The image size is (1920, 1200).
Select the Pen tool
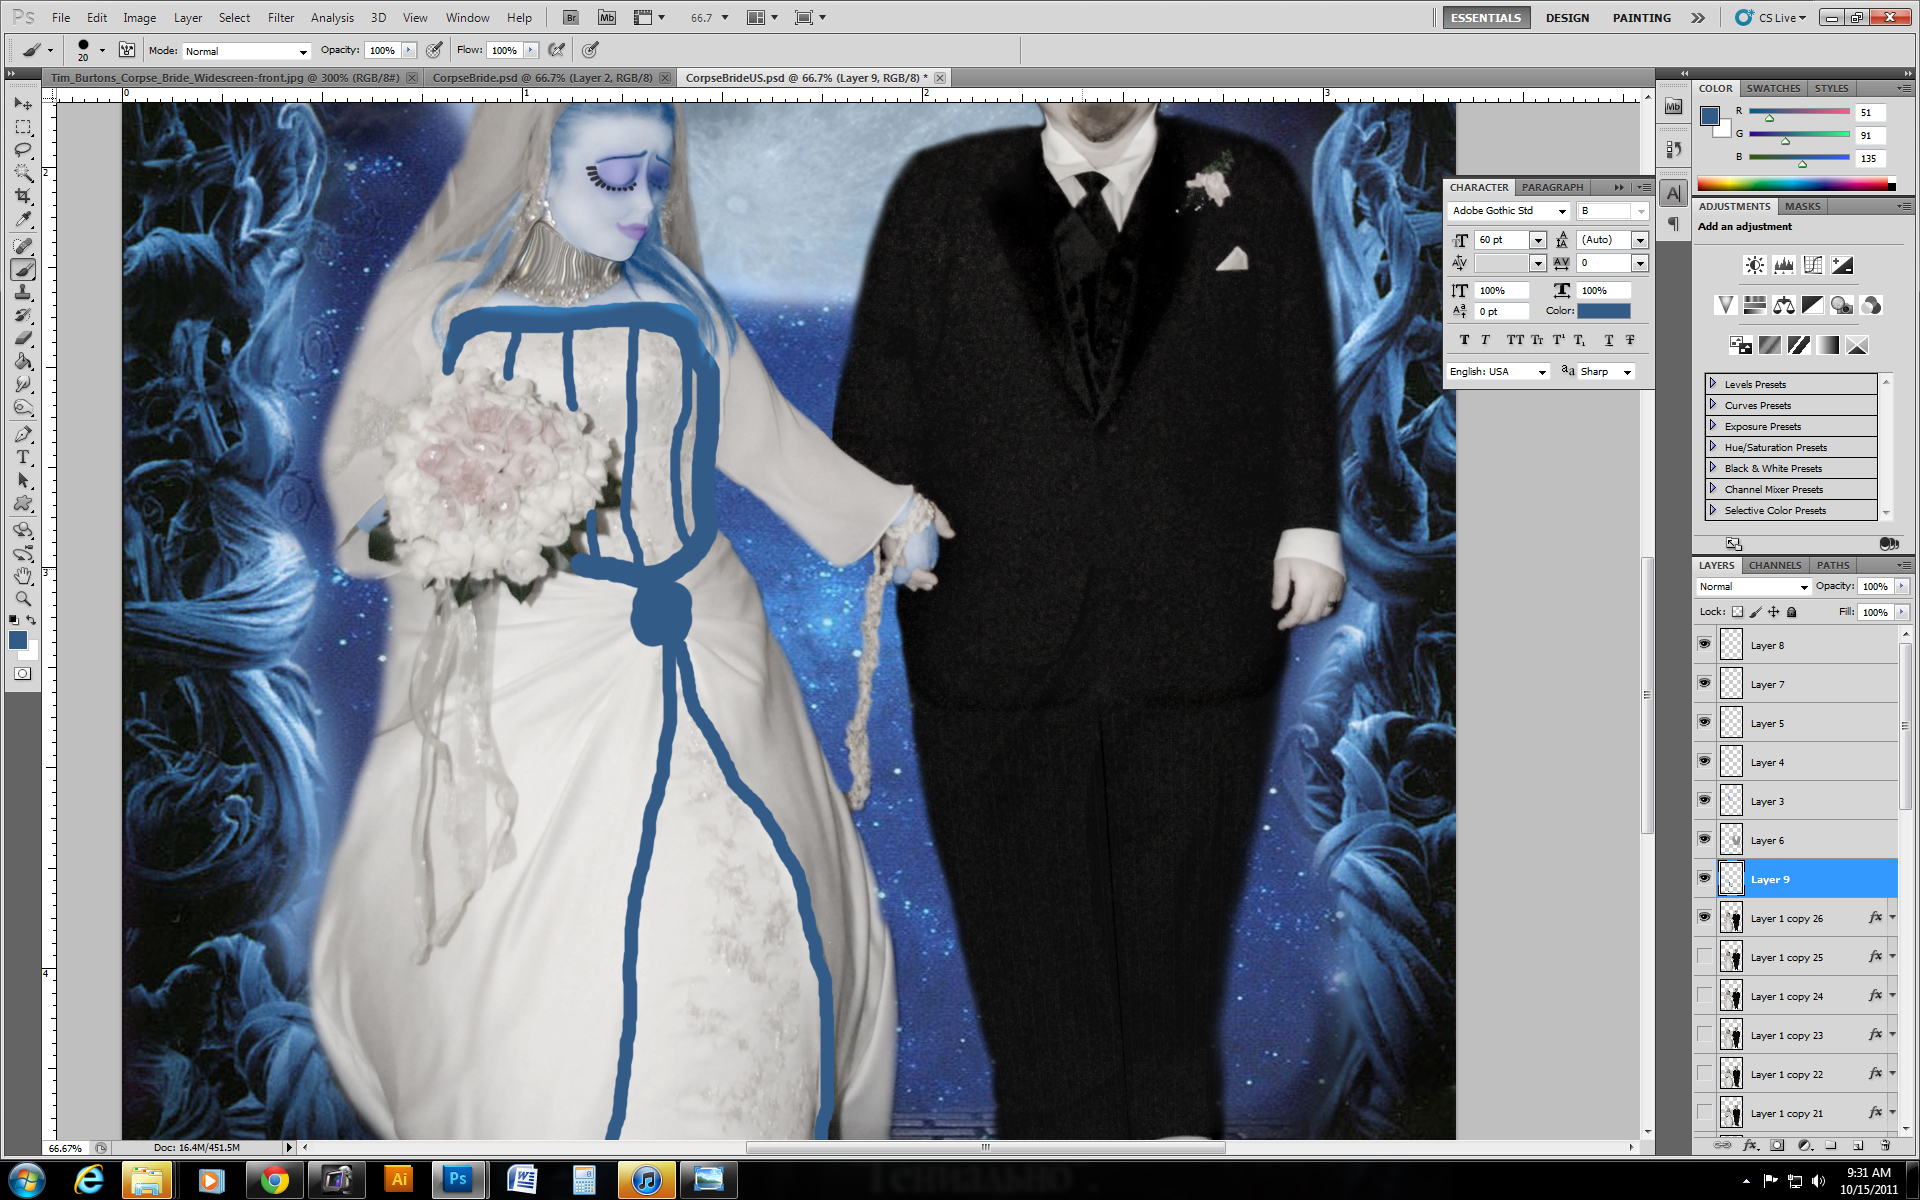pyautogui.click(x=23, y=434)
